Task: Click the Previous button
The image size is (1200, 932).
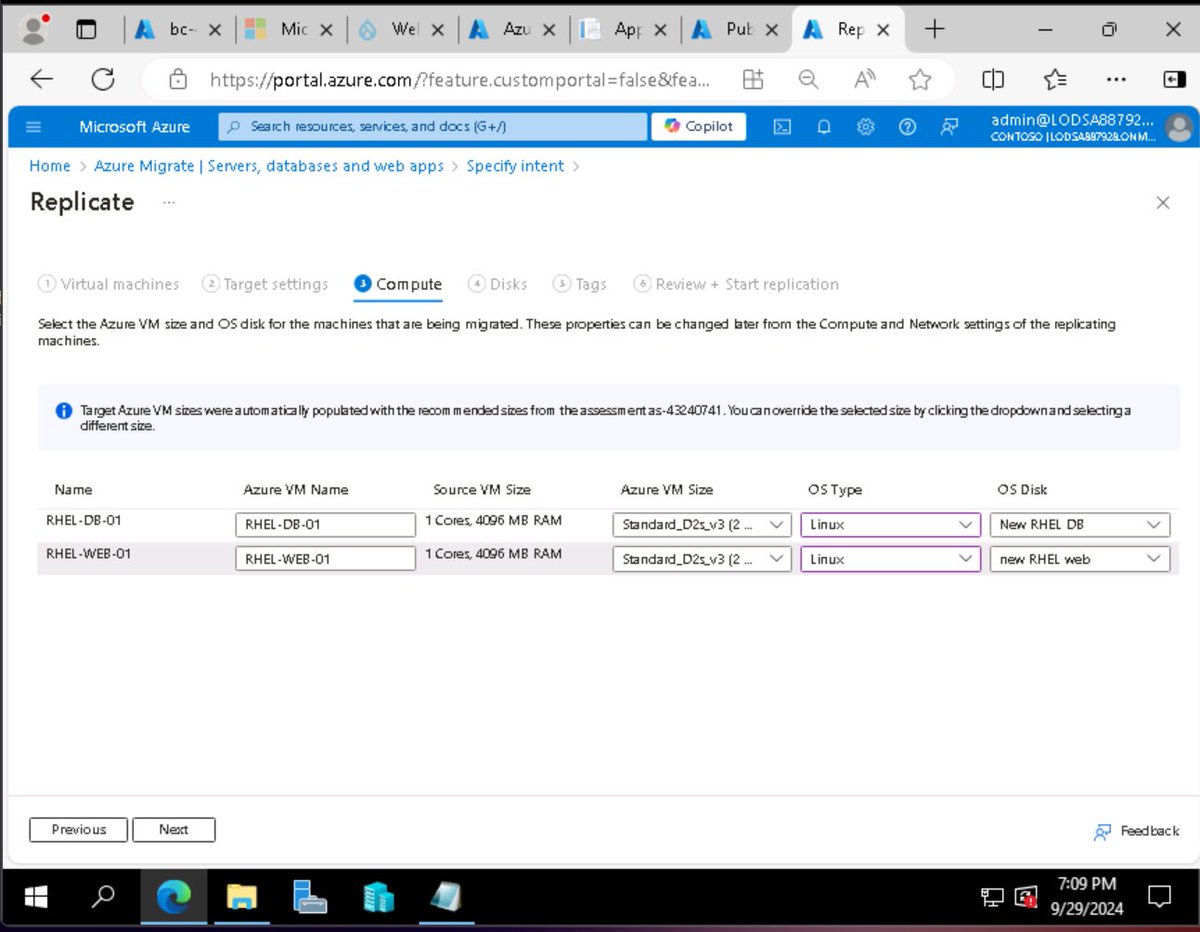Action: pos(79,830)
